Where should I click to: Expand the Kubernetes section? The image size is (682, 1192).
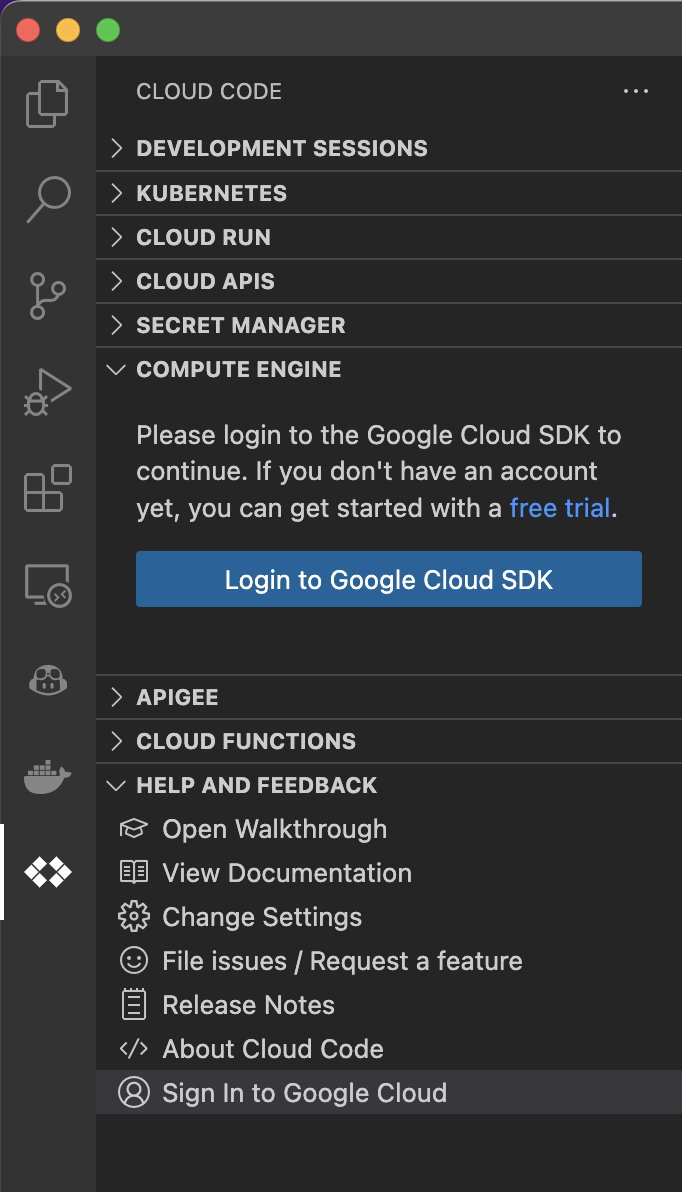[x=211, y=193]
